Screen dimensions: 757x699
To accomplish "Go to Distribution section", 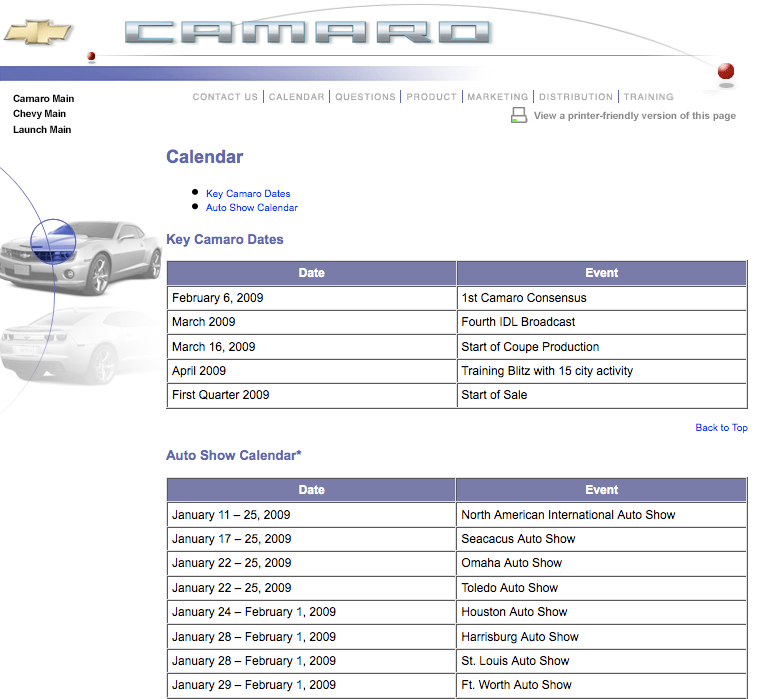I will (576, 97).
